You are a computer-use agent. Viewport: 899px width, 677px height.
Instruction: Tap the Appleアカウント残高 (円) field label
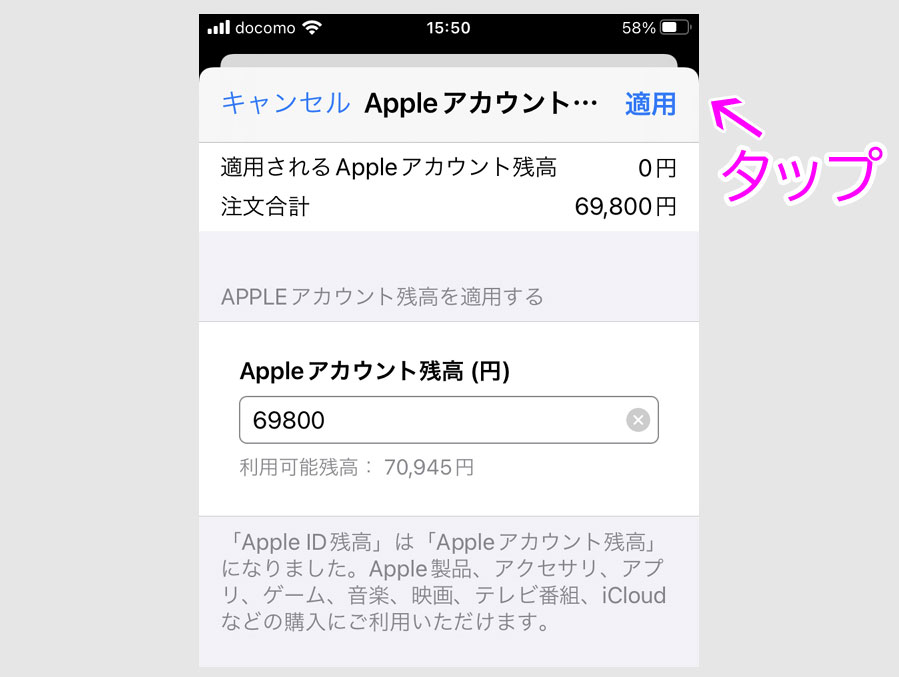(374, 371)
